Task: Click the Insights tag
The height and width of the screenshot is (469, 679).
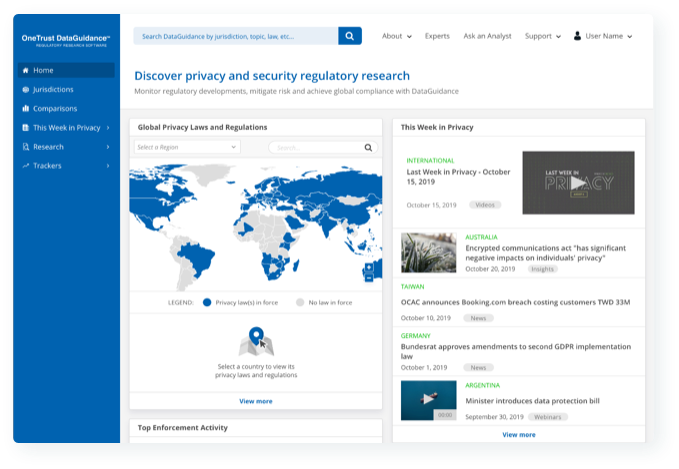Action: point(542,269)
